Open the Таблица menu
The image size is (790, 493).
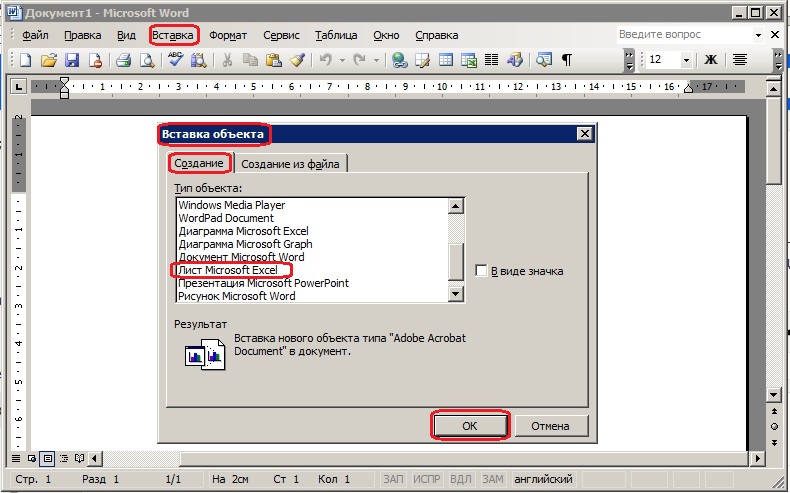(x=336, y=35)
